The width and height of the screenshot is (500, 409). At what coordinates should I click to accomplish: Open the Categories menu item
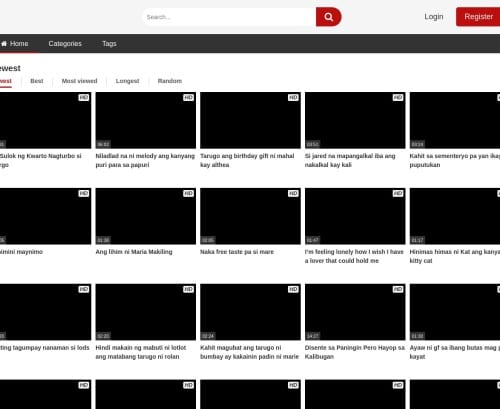point(65,44)
